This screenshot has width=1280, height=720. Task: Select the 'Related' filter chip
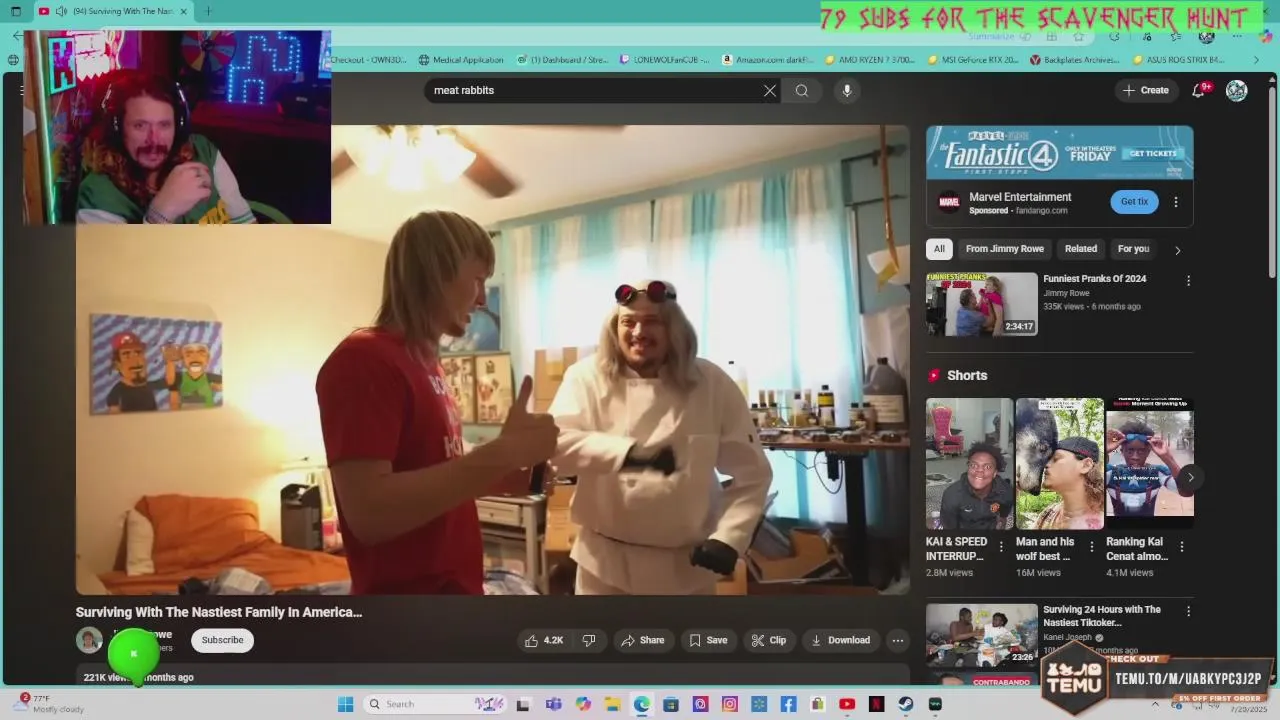(1080, 249)
